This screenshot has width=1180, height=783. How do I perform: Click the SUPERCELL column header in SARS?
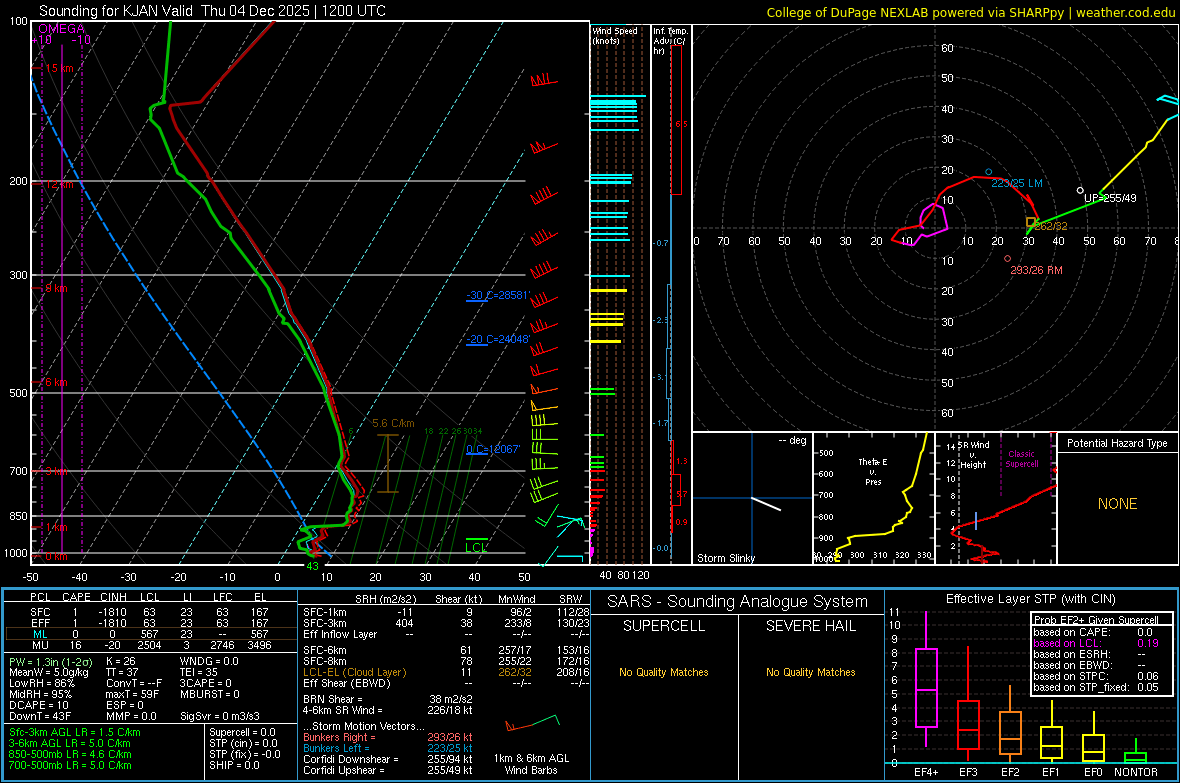point(664,626)
